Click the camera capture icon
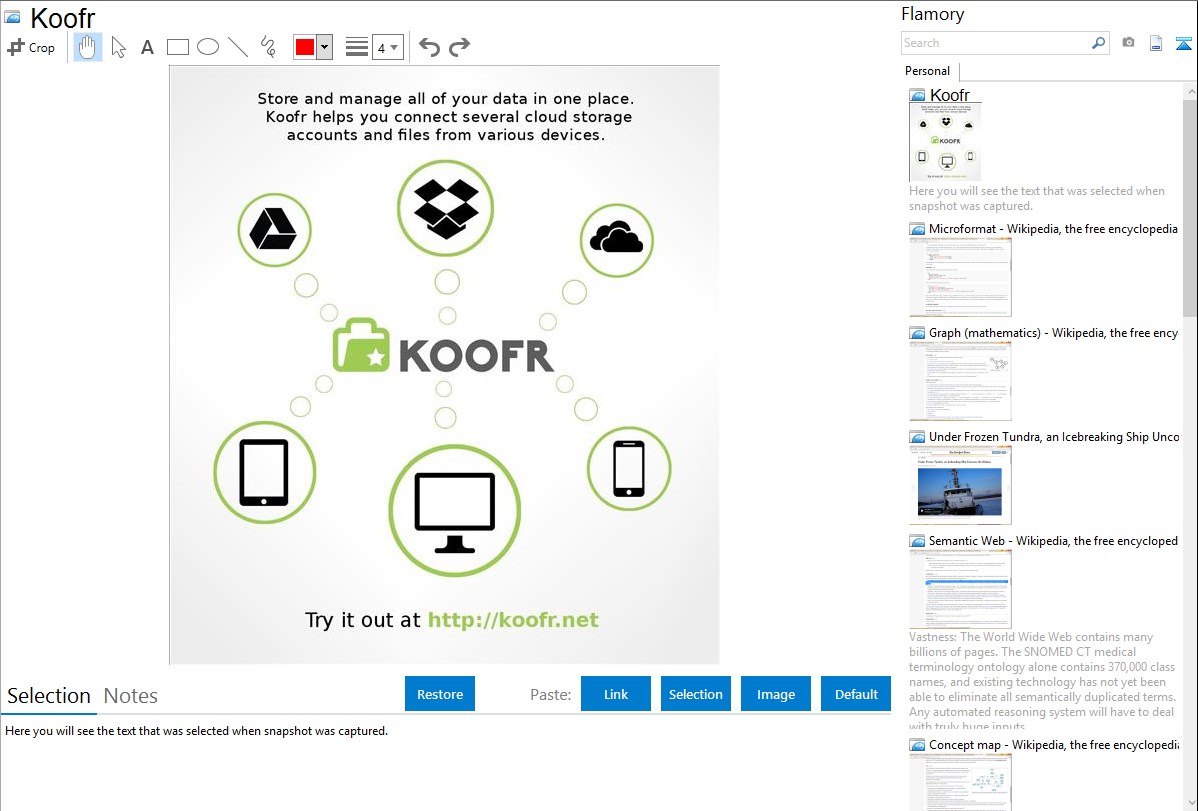This screenshot has width=1198, height=811. tap(1128, 43)
